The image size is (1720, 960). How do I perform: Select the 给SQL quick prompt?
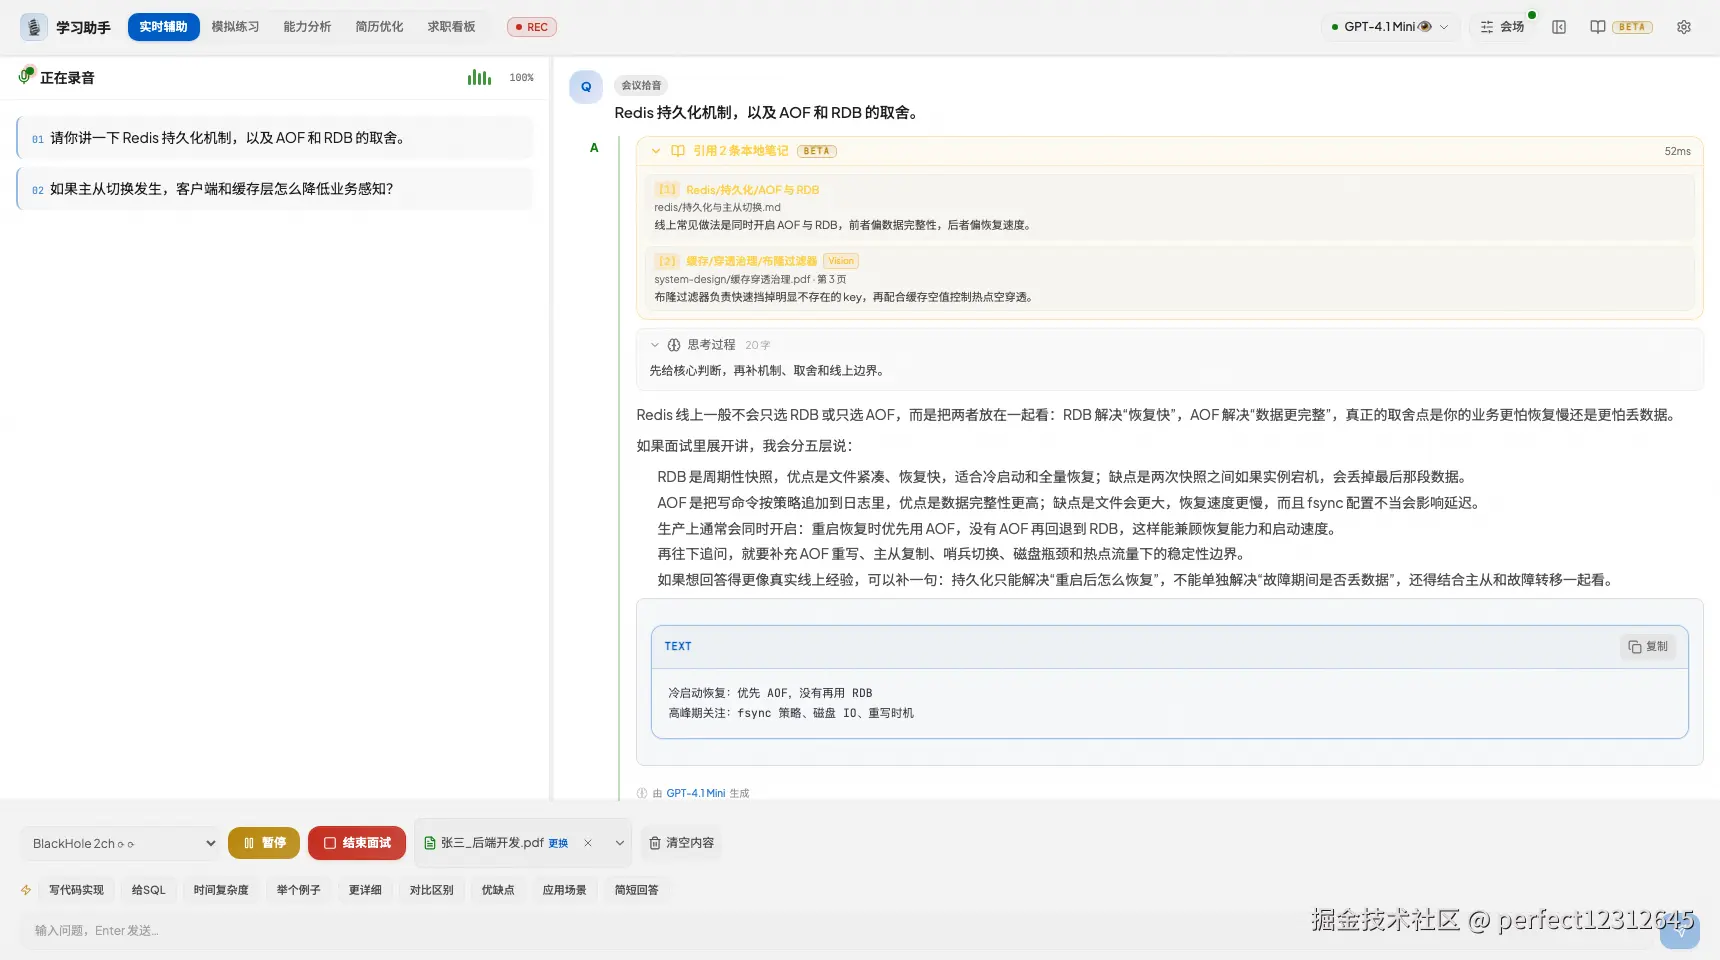pos(149,890)
